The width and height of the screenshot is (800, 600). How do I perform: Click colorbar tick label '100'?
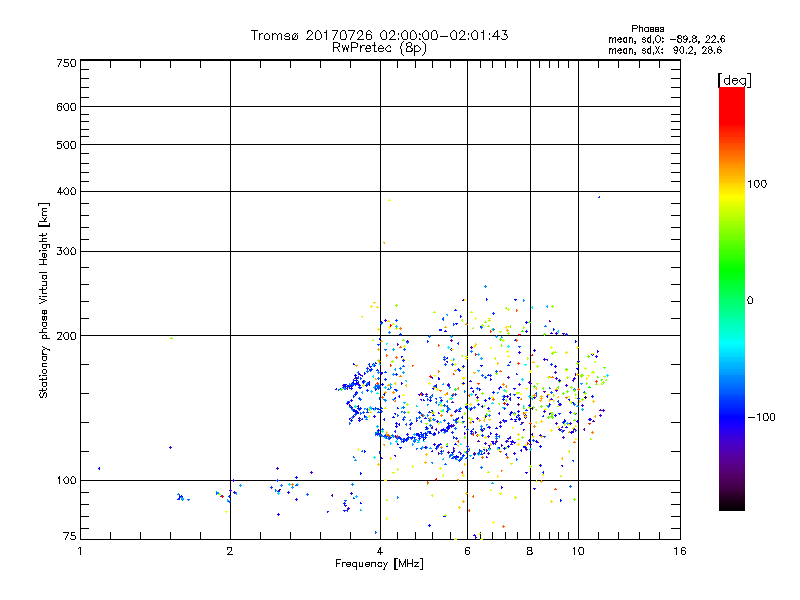[757, 184]
